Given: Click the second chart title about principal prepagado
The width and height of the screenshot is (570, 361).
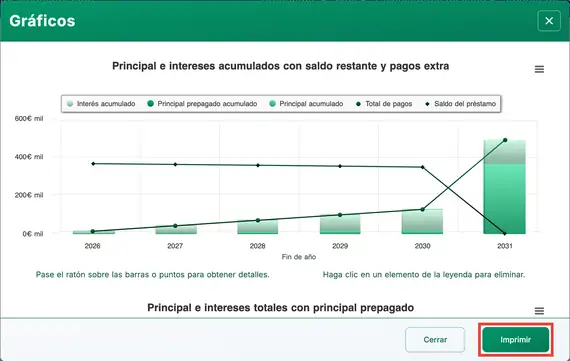Looking at the screenshot, I should 280,308.
